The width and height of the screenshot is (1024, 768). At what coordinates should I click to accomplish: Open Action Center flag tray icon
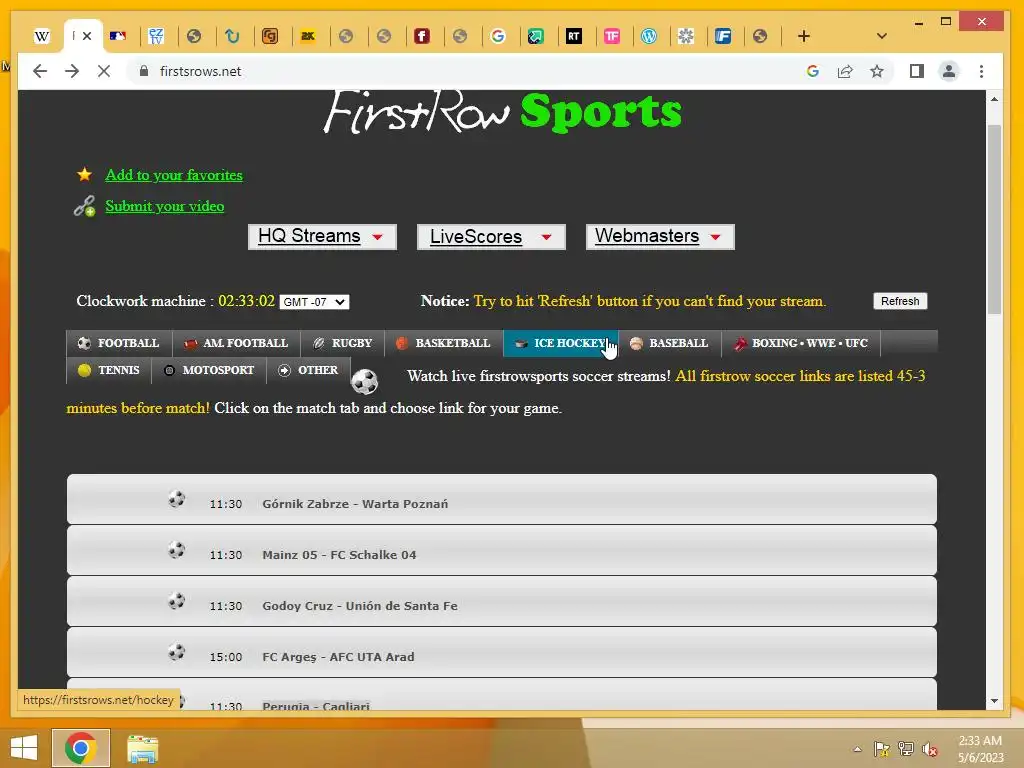coord(881,749)
